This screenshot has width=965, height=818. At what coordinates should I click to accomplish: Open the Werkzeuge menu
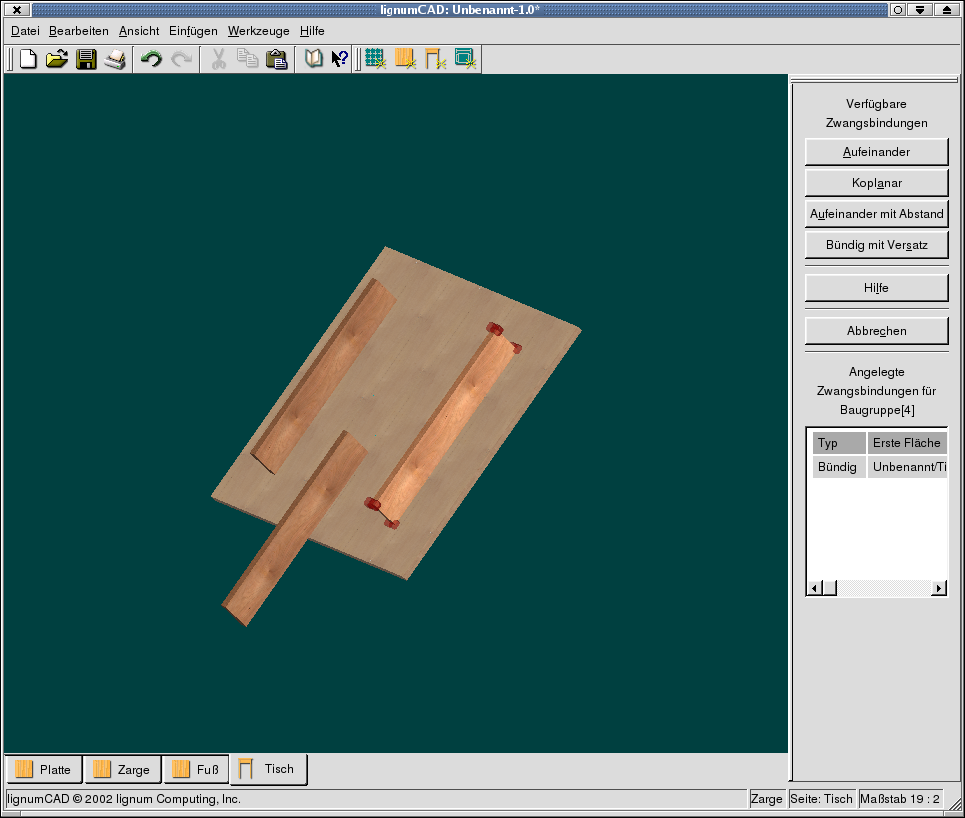coord(258,31)
